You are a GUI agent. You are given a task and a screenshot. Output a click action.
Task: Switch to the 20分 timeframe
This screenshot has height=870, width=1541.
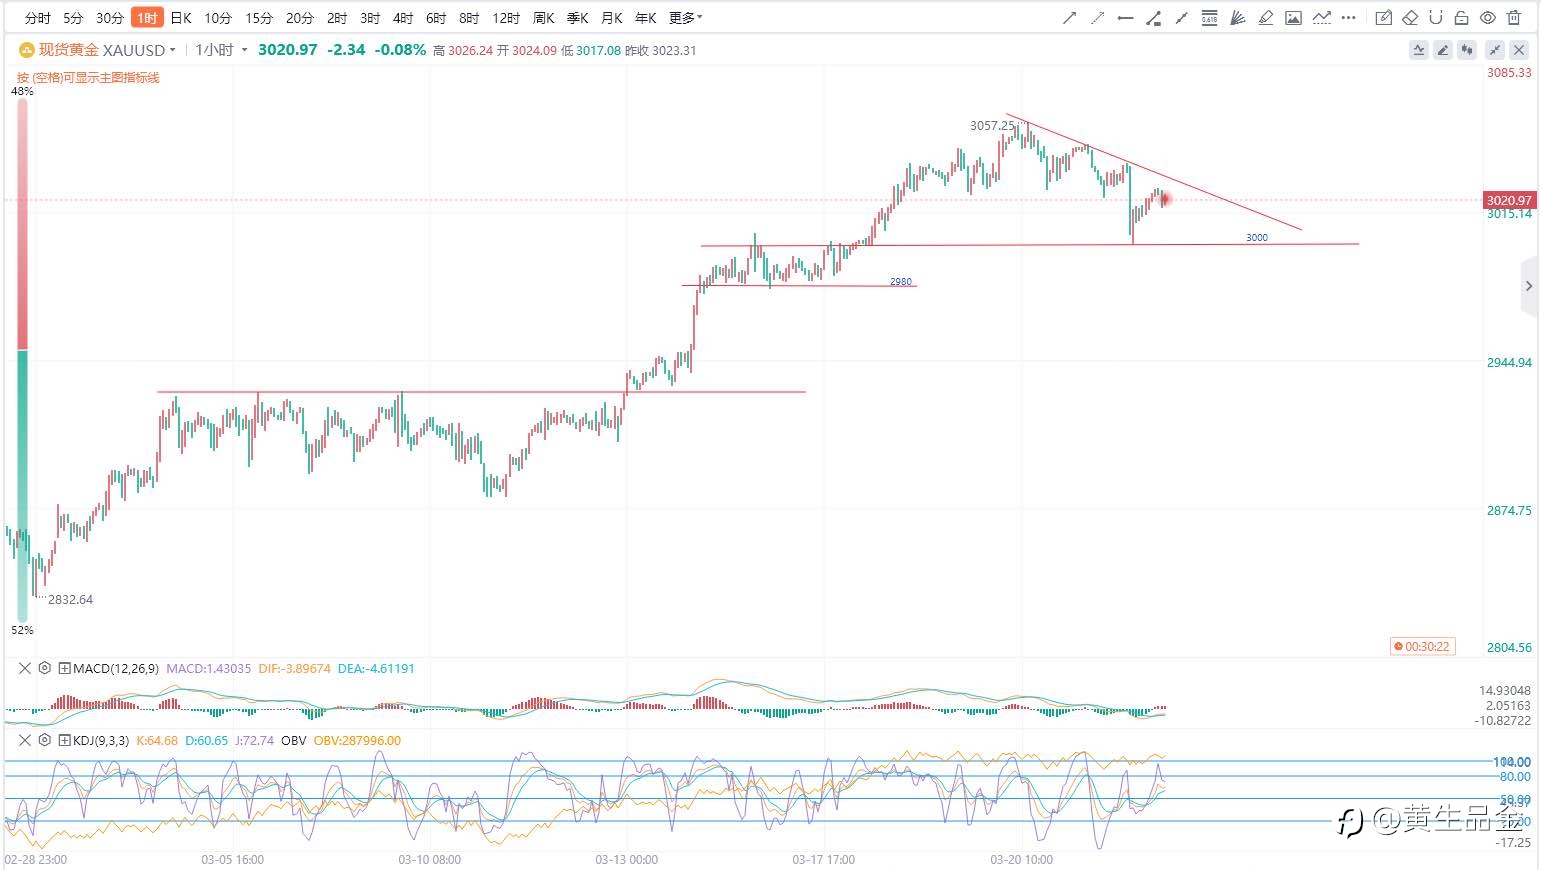click(x=300, y=18)
